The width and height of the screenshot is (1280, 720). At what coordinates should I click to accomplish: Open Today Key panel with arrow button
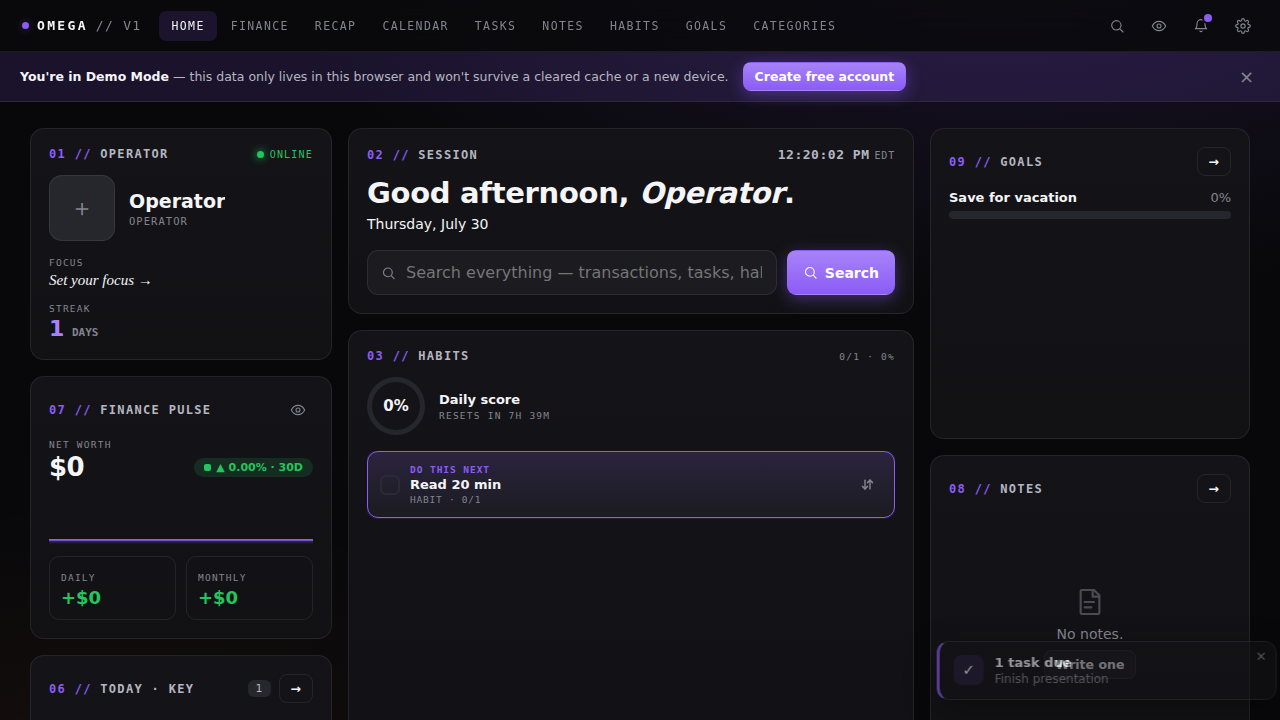296,689
